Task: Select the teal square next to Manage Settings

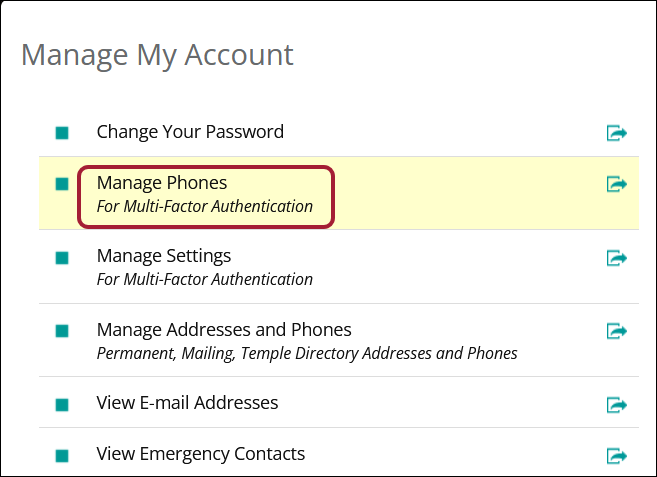Action: tap(62, 258)
